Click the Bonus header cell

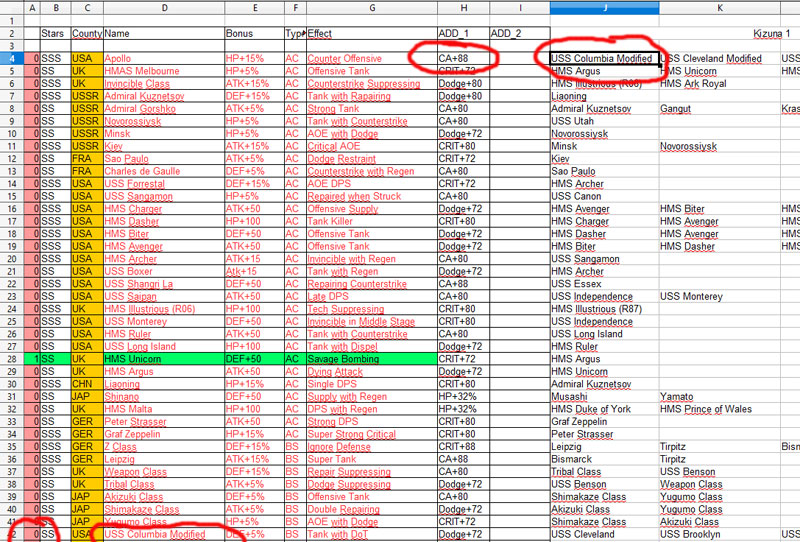253,34
